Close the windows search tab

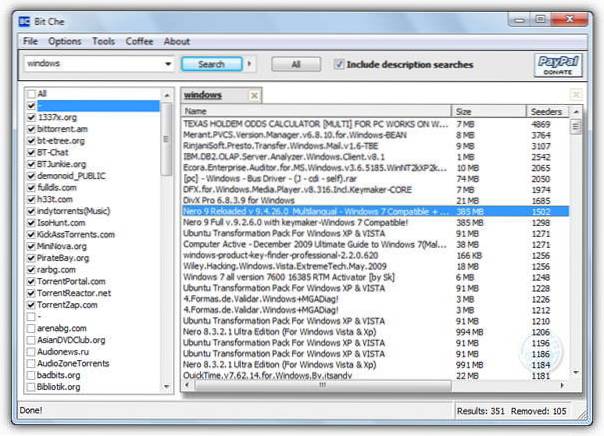pos(254,95)
